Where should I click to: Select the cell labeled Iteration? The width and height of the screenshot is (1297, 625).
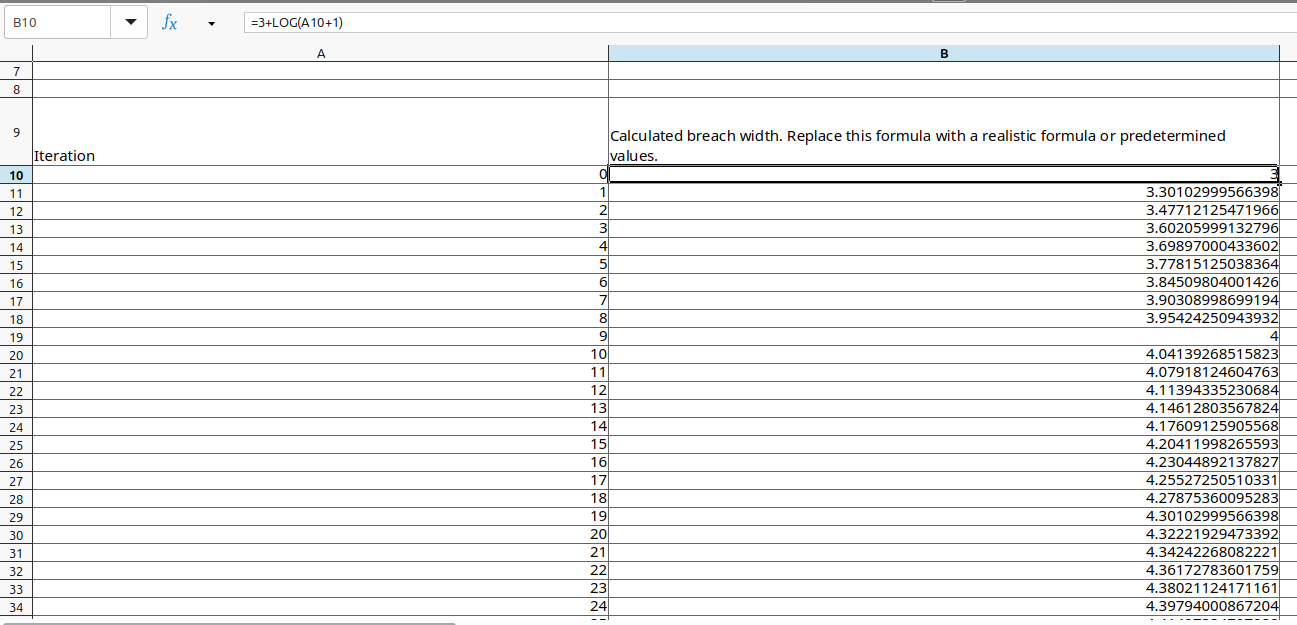(x=320, y=132)
